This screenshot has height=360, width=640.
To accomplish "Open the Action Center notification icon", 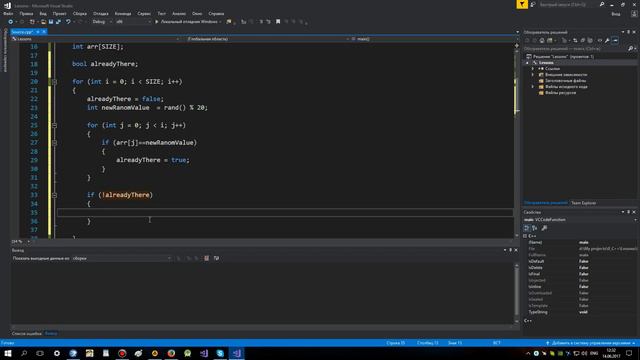I will [x=629, y=353].
